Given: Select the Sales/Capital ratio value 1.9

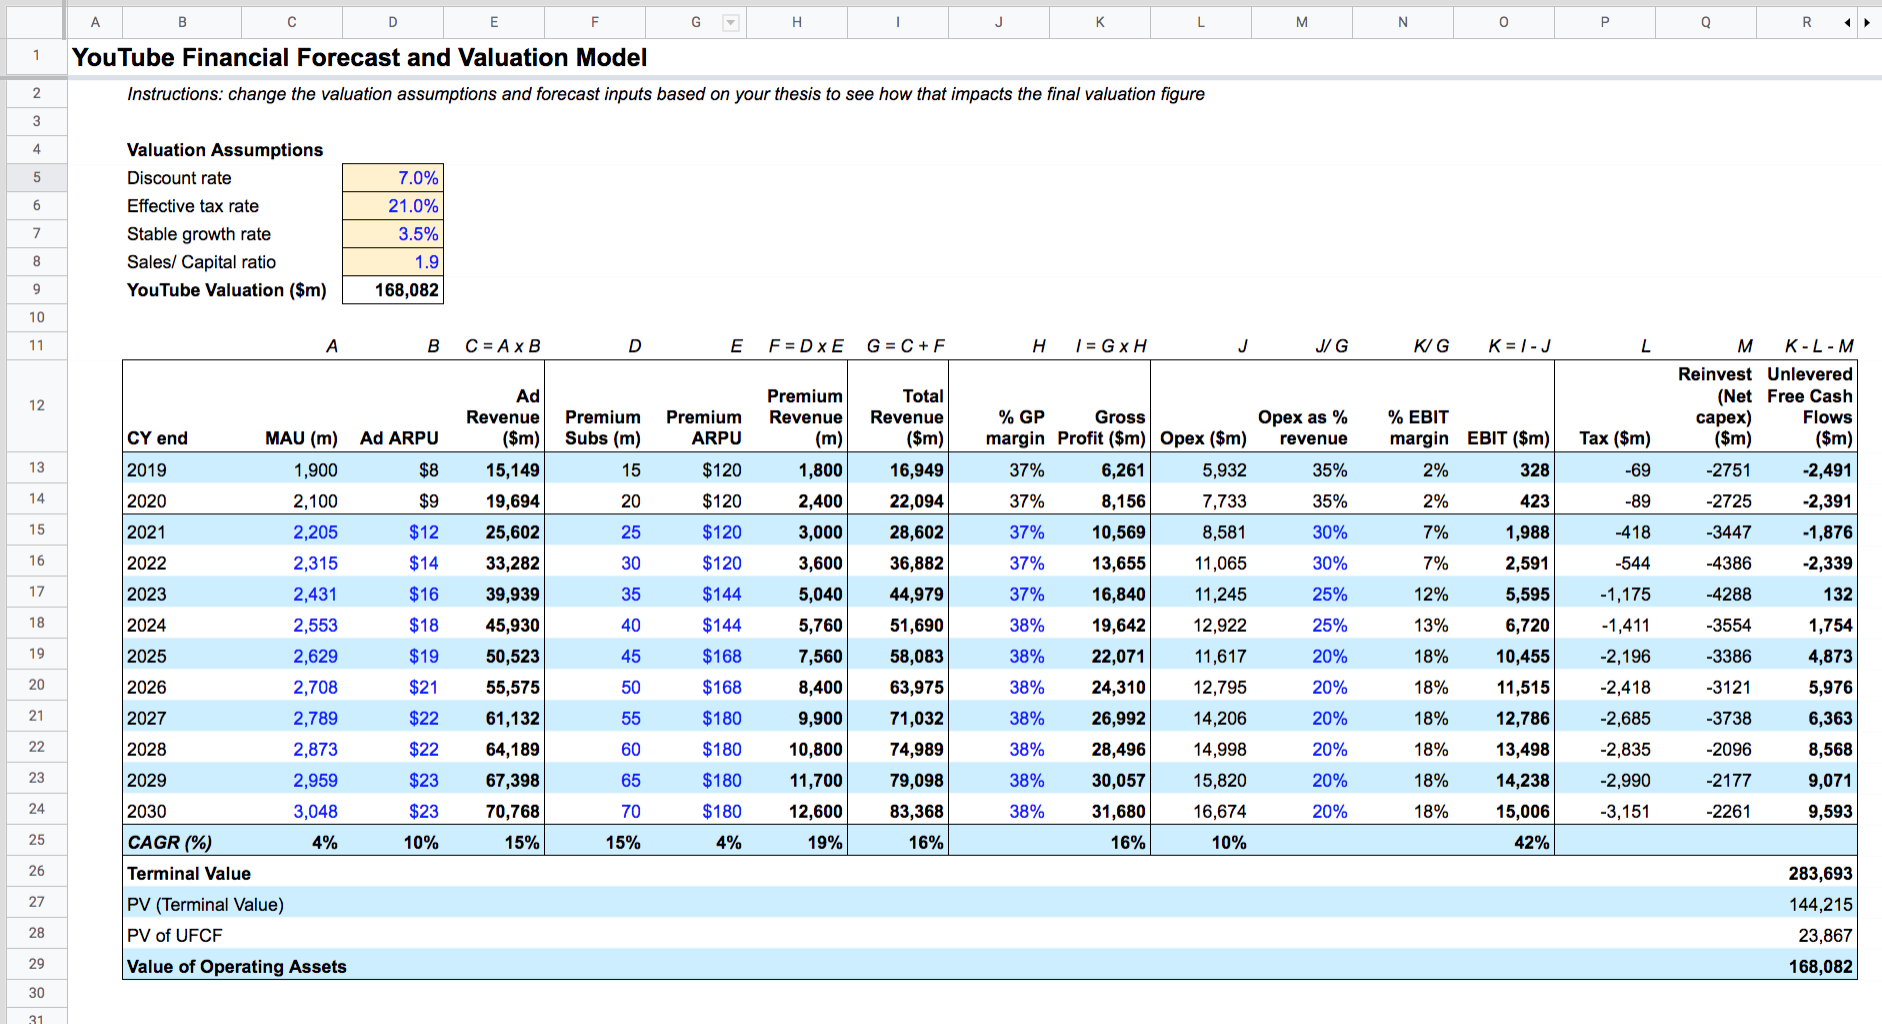Looking at the screenshot, I should pyautogui.click(x=393, y=262).
